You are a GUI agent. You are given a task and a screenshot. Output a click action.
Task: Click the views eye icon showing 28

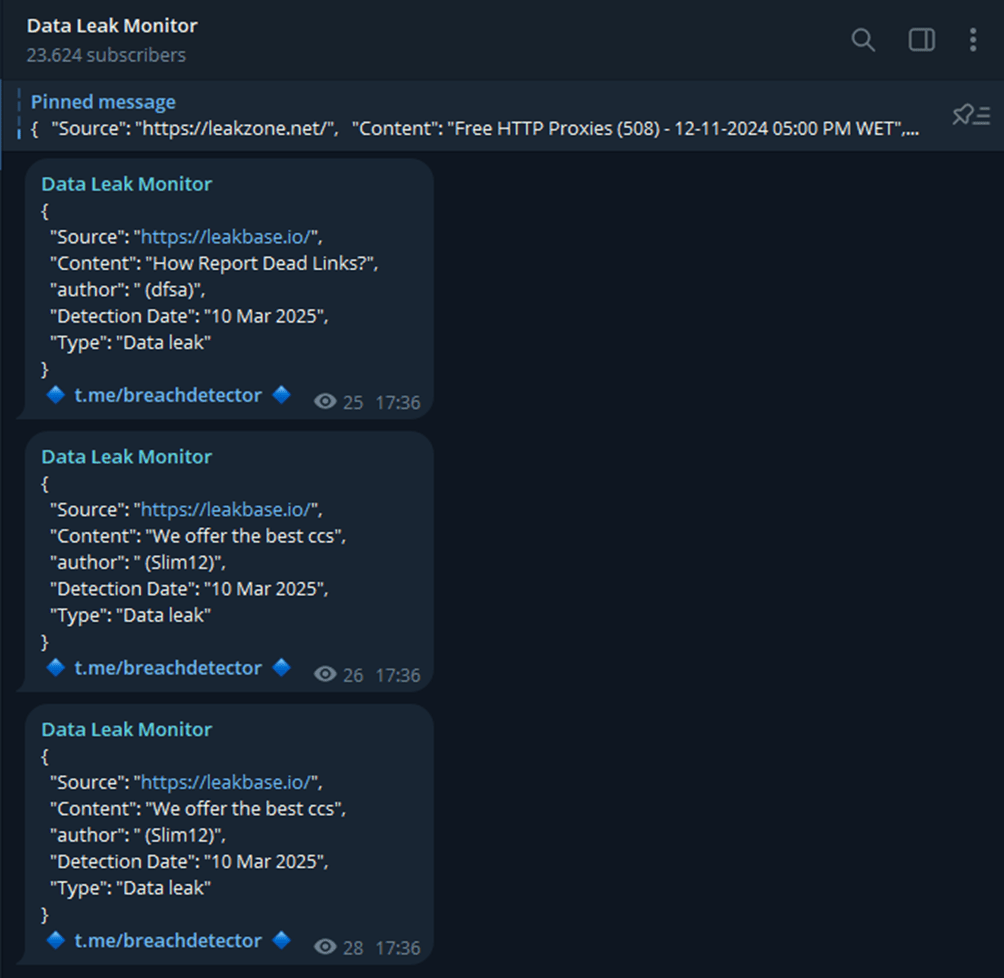click(325, 948)
